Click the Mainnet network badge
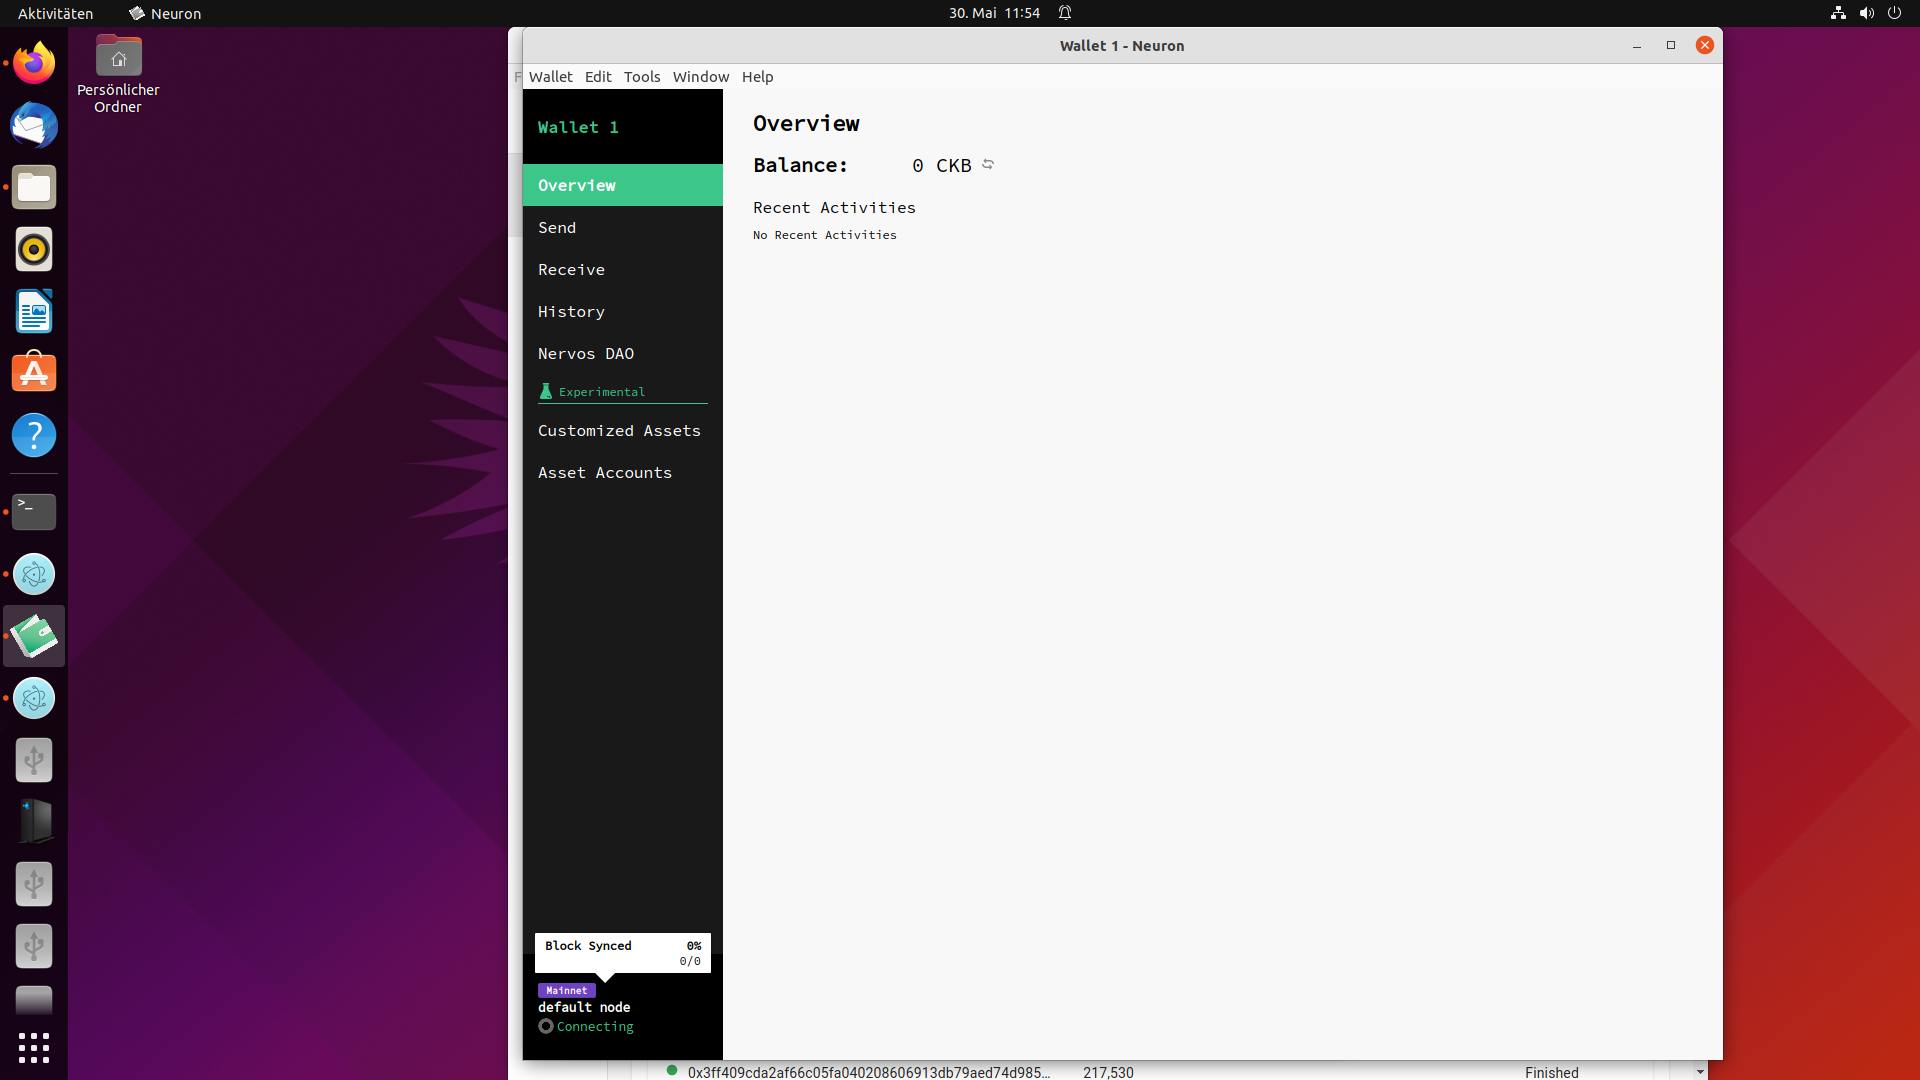This screenshot has width=1920, height=1080. tap(566, 990)
